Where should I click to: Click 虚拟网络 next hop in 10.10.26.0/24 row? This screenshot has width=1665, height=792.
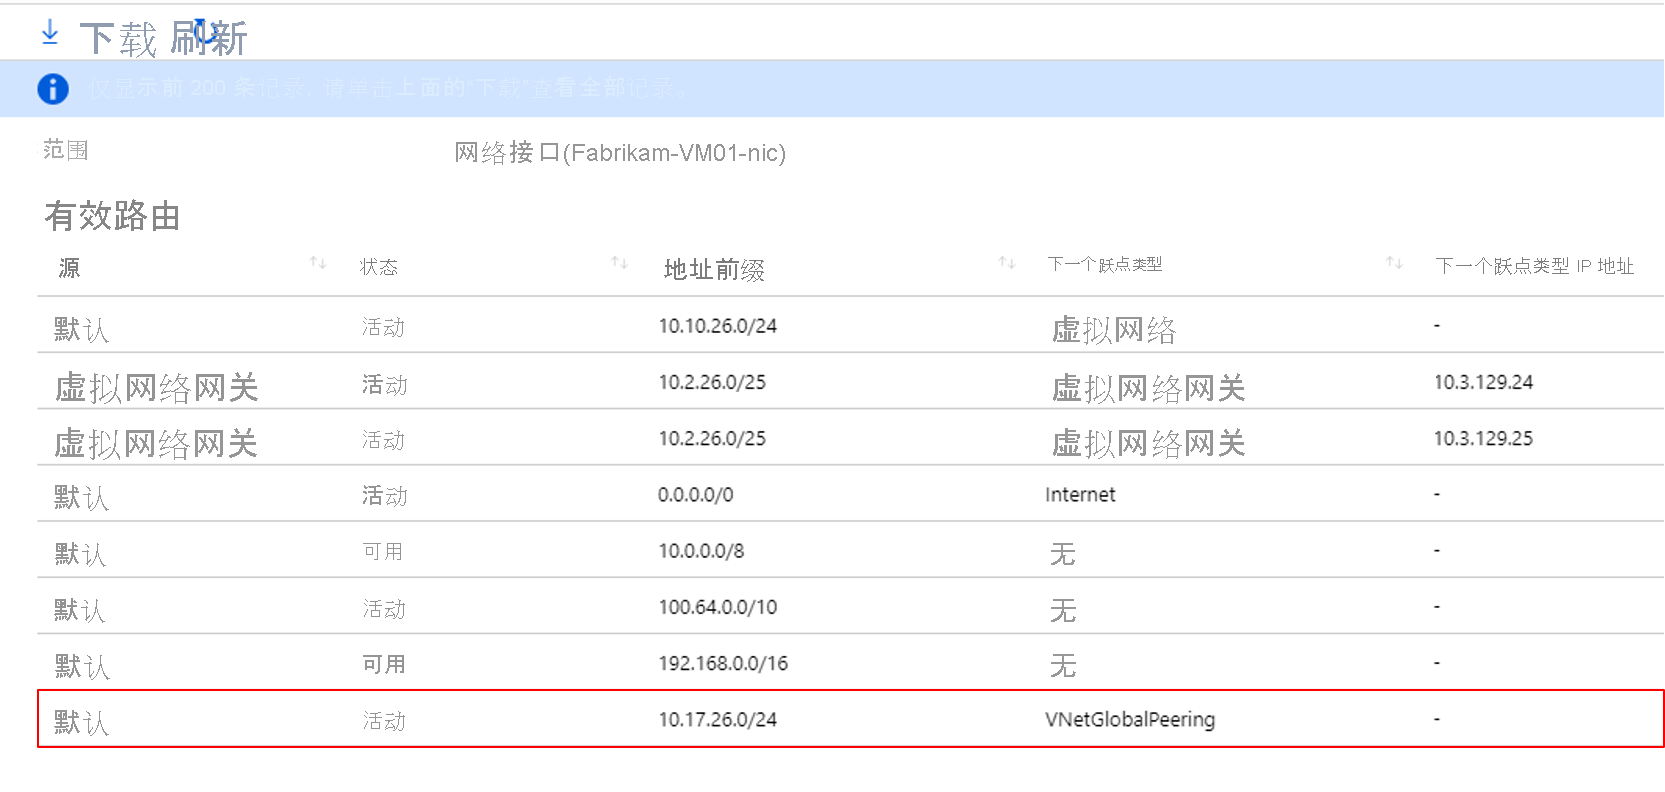tap(1114, 330)
